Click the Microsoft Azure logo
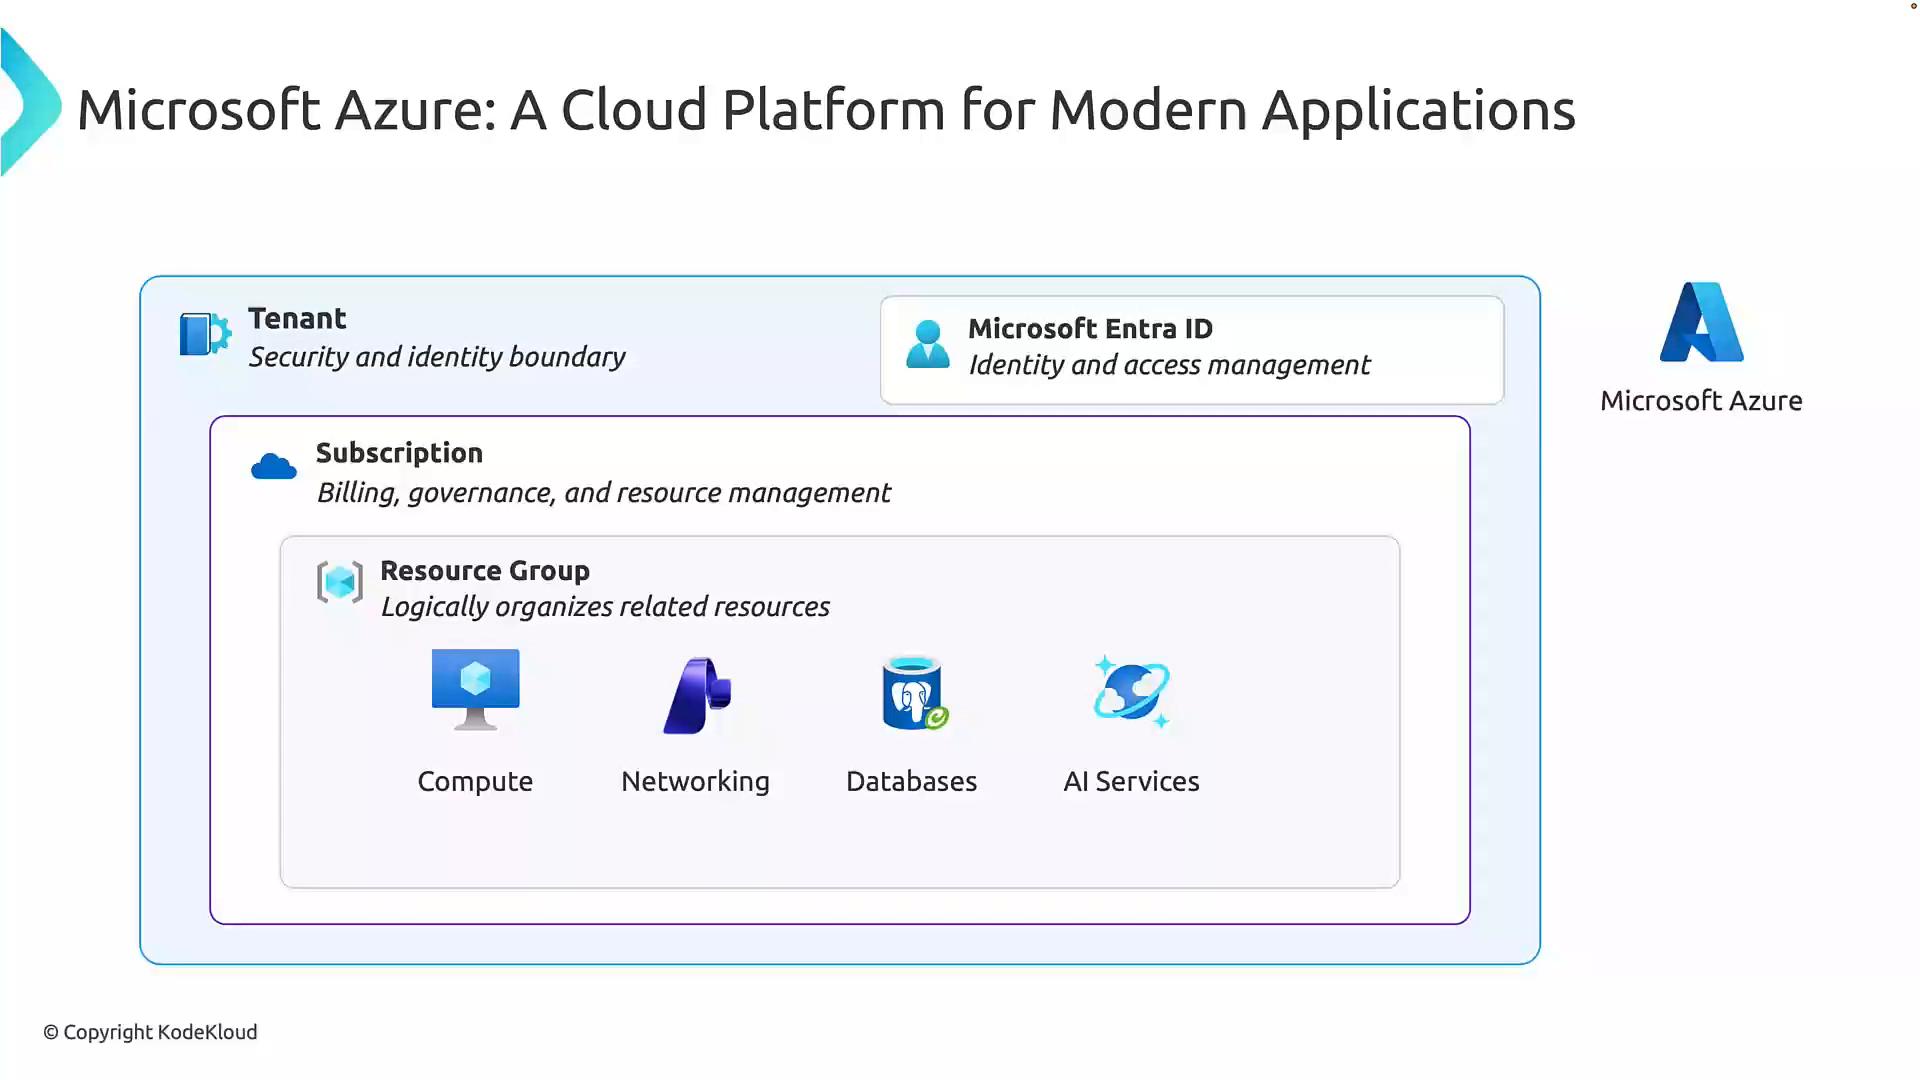Screen dimensions: 1920x1080 1702,322
